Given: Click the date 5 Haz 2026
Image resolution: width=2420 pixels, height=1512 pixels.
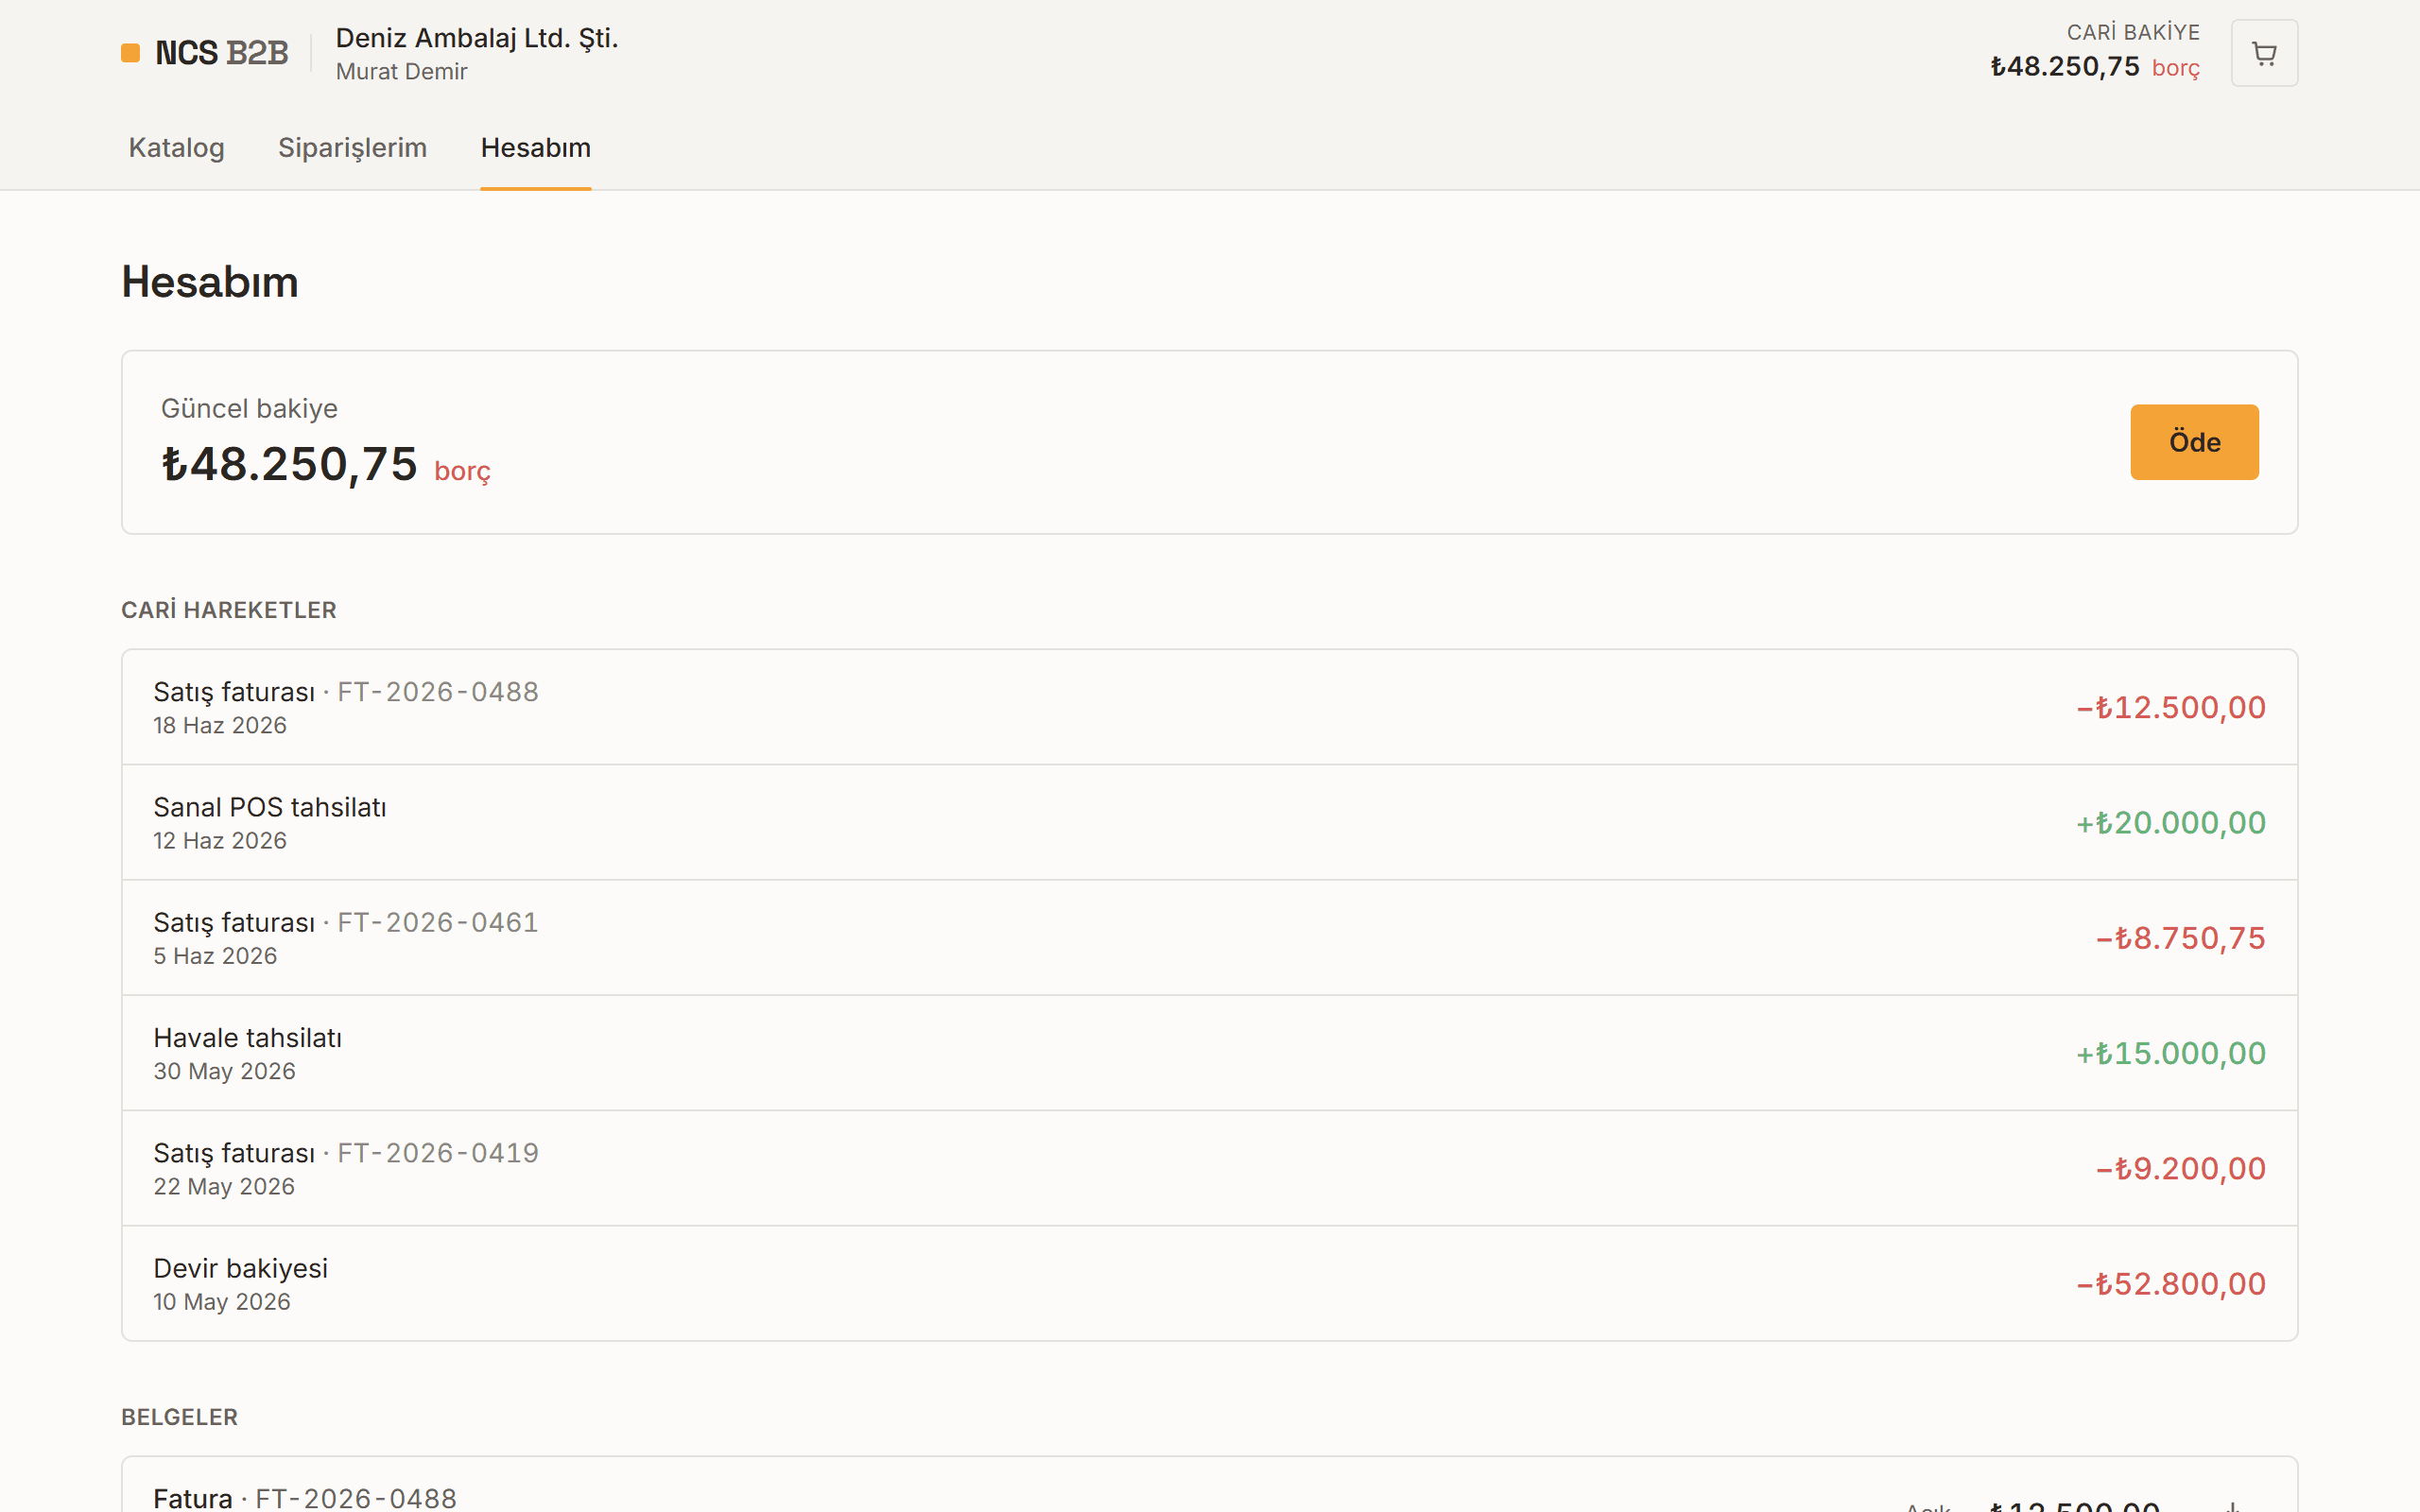Looking at the screenshot, I should coord(215,956).
